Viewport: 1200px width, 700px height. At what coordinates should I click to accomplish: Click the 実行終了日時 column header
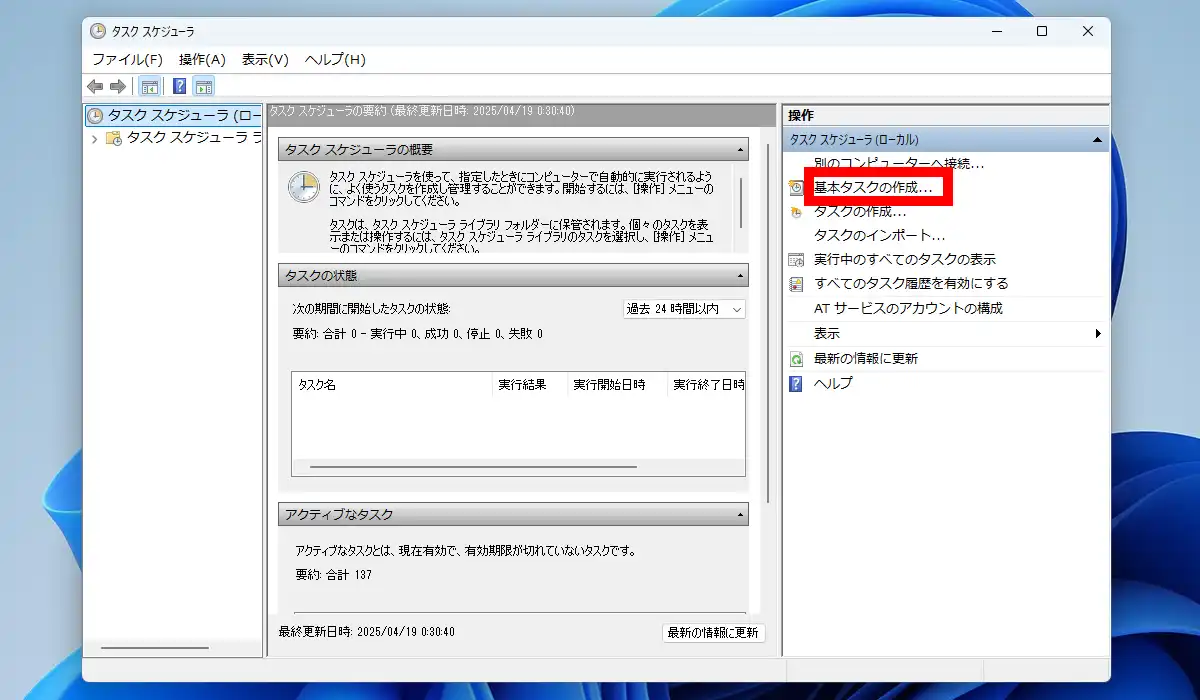click(706, 385)
